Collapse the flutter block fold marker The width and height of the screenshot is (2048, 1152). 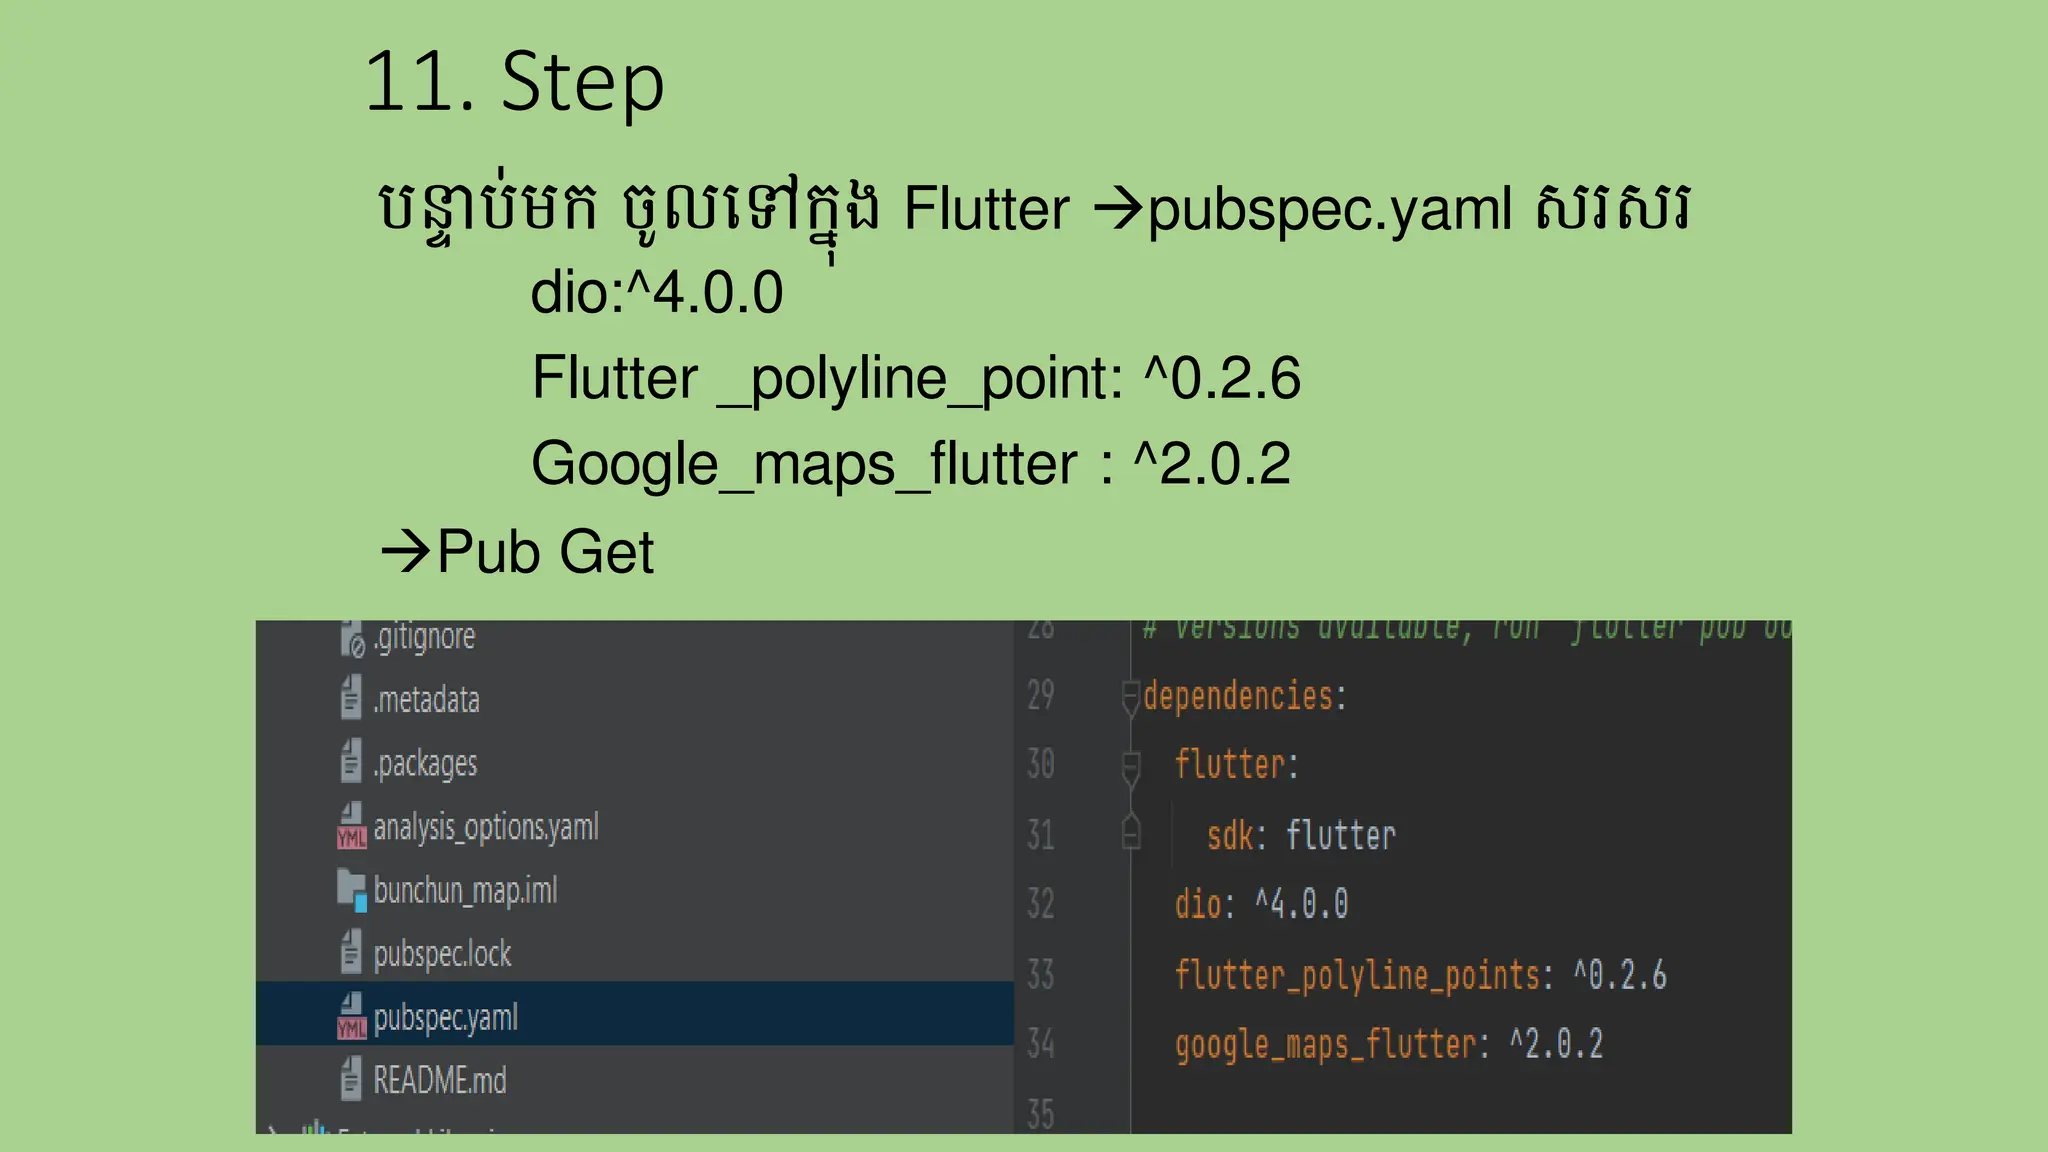click(1131, 768)
